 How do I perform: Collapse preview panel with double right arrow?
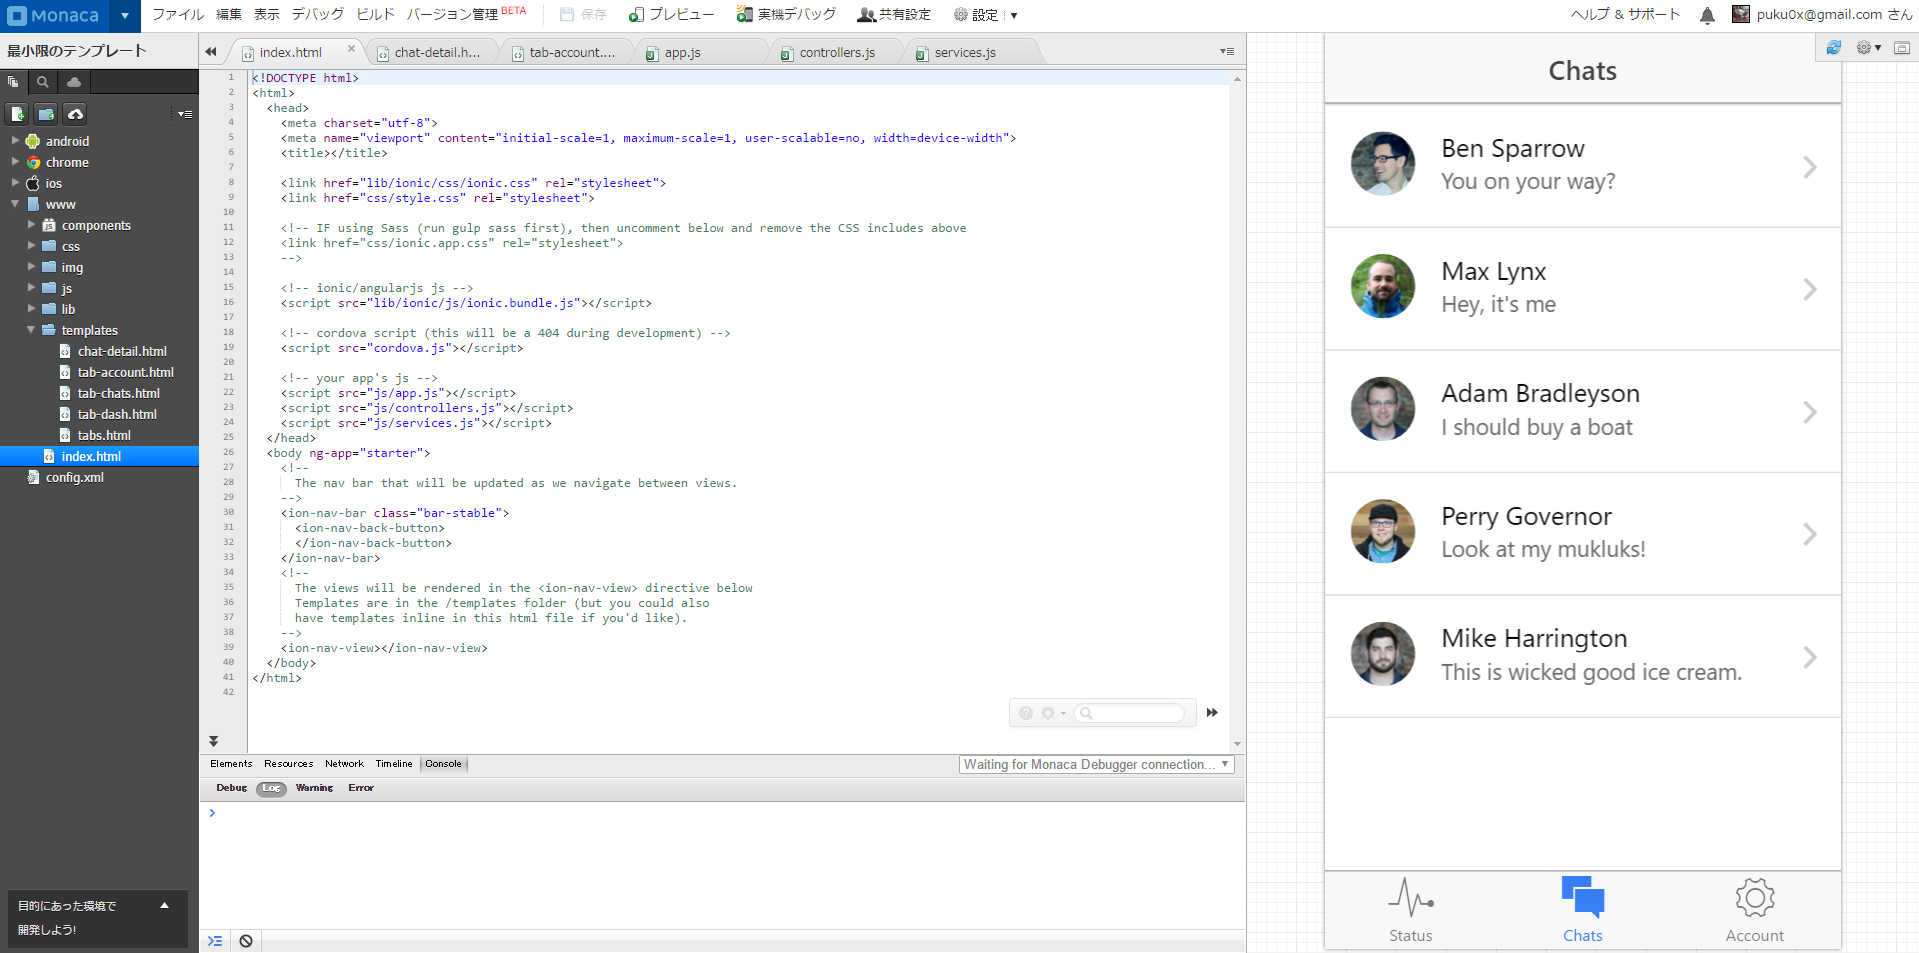tap(1212, 713)
